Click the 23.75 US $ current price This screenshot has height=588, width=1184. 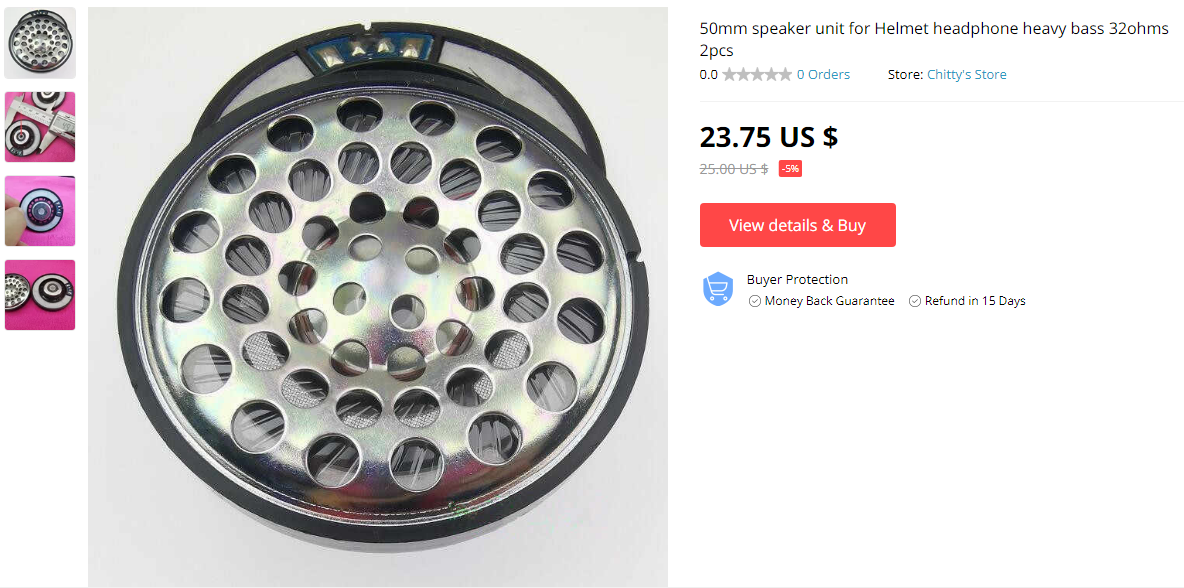coord(769,137)
